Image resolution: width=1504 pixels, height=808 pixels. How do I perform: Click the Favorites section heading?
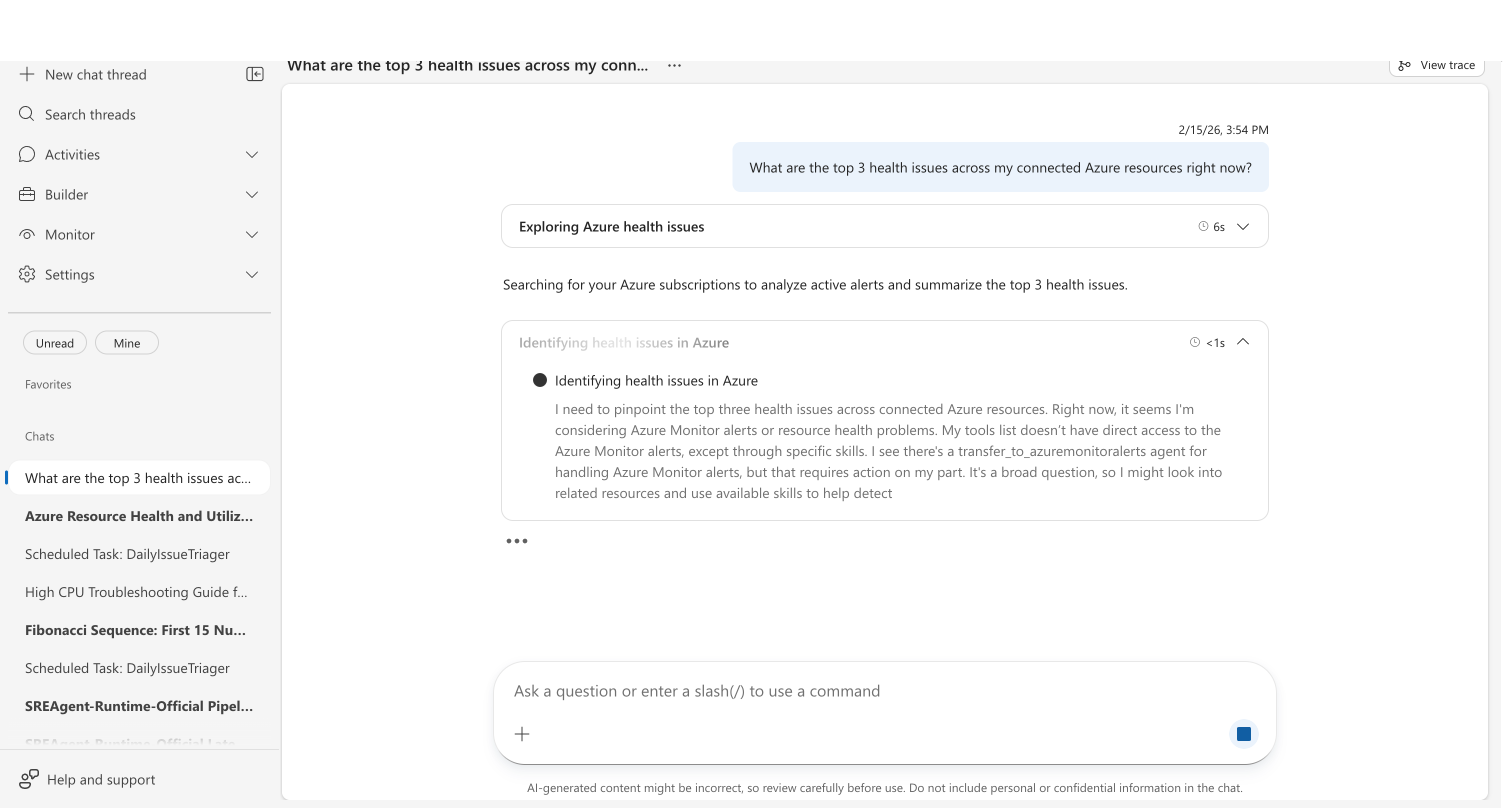pyautogui.click(x=48, y=384)
